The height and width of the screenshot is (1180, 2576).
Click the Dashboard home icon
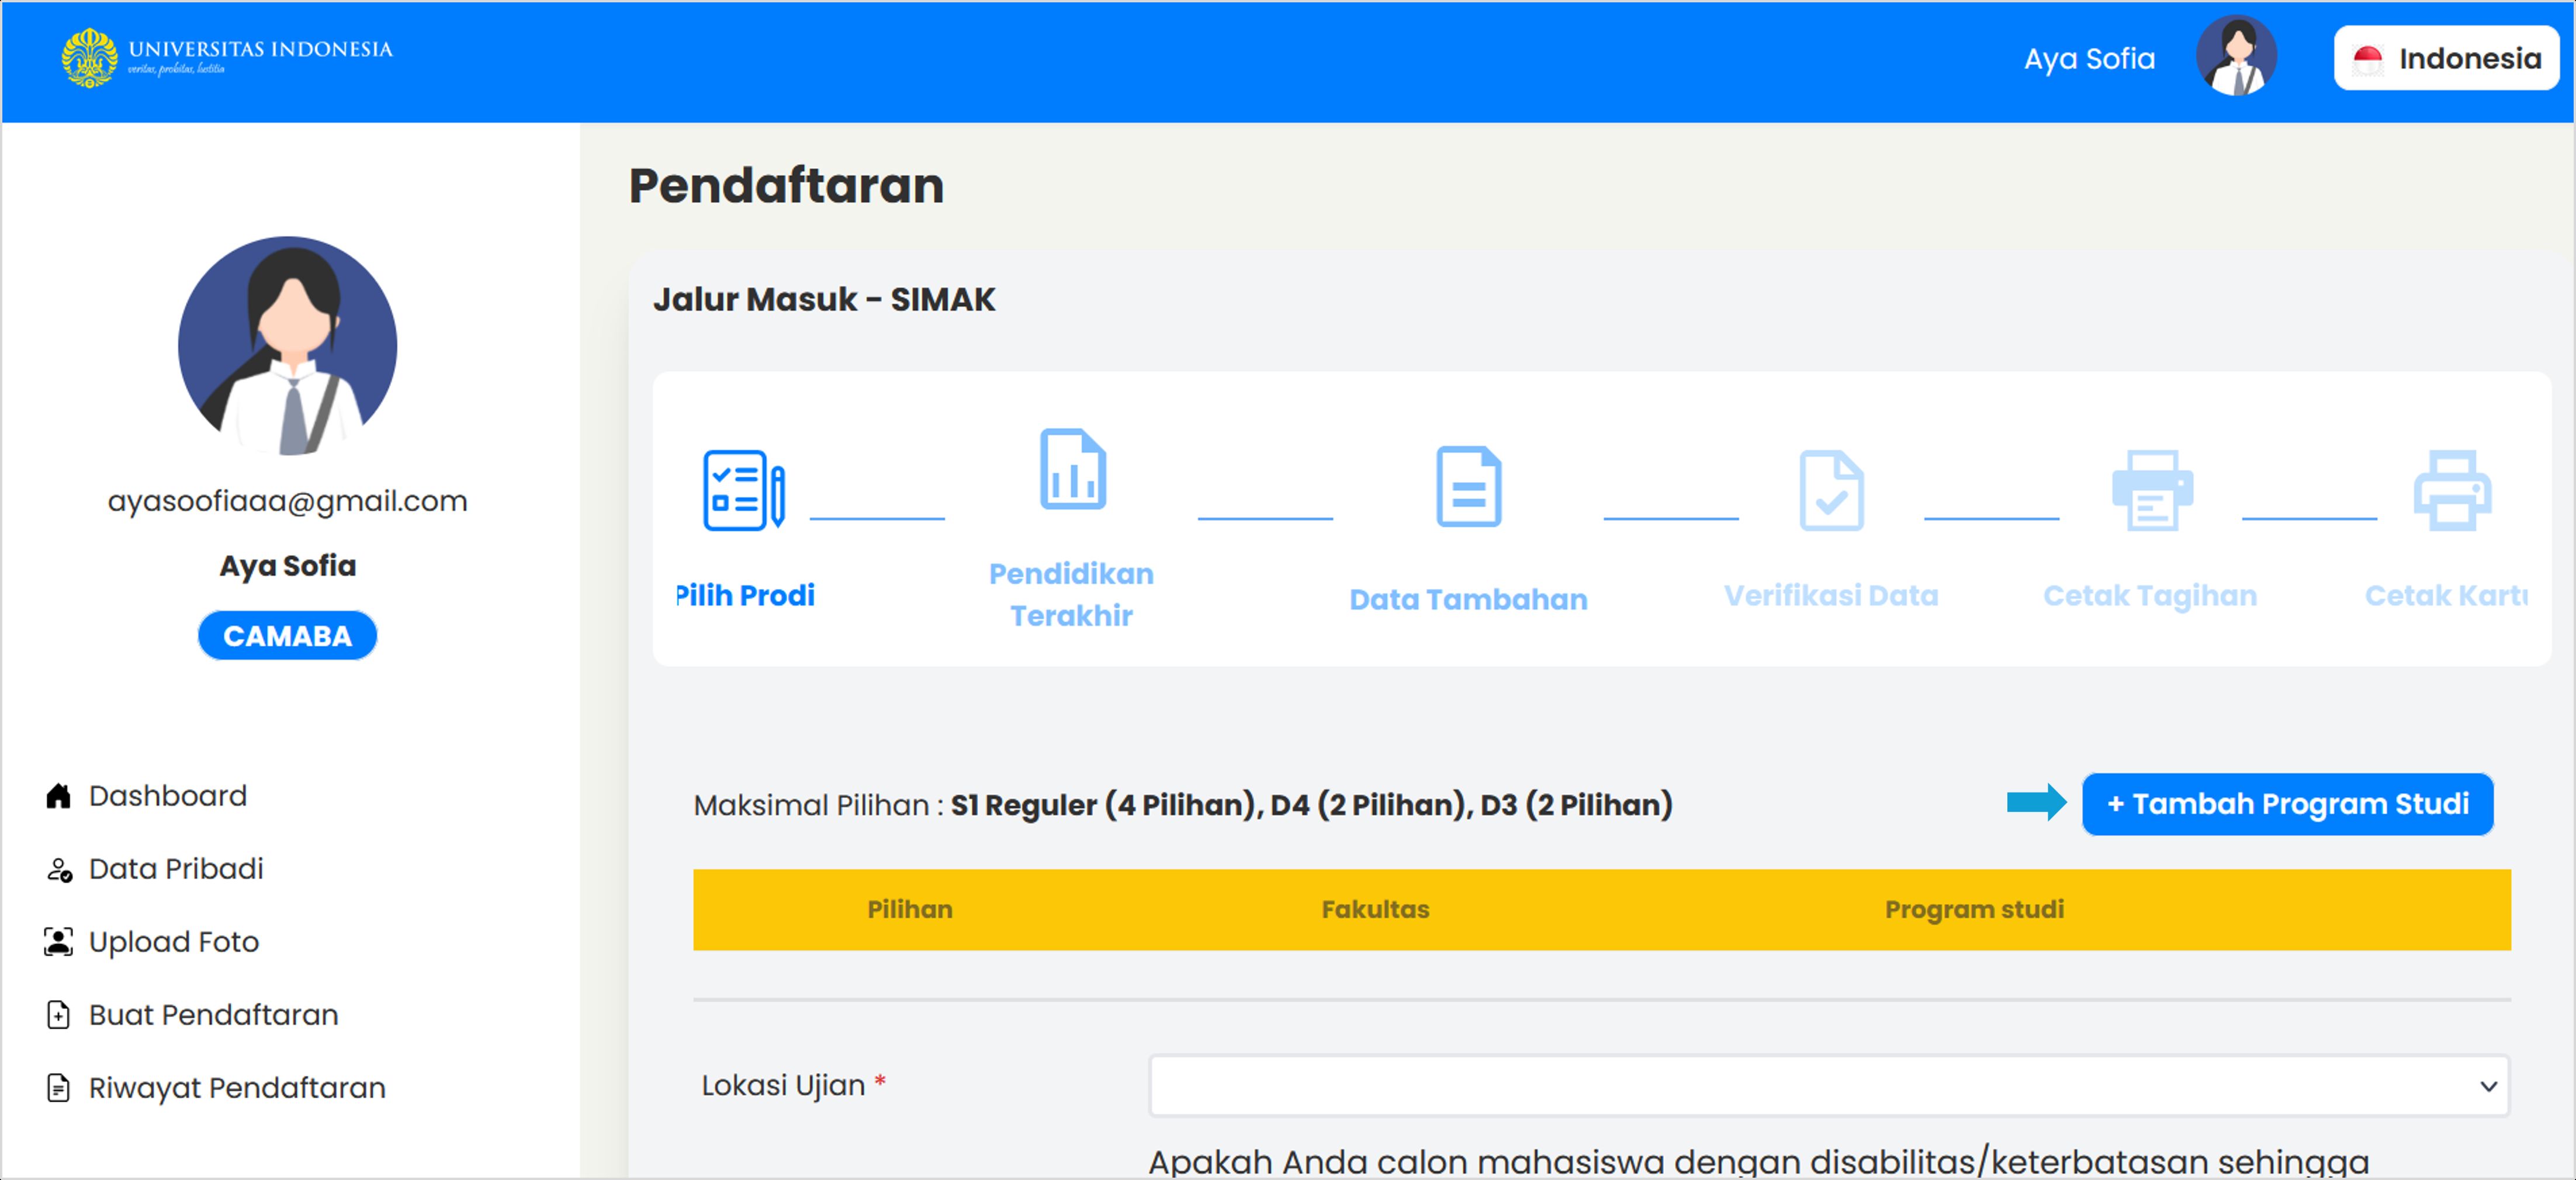58,796
